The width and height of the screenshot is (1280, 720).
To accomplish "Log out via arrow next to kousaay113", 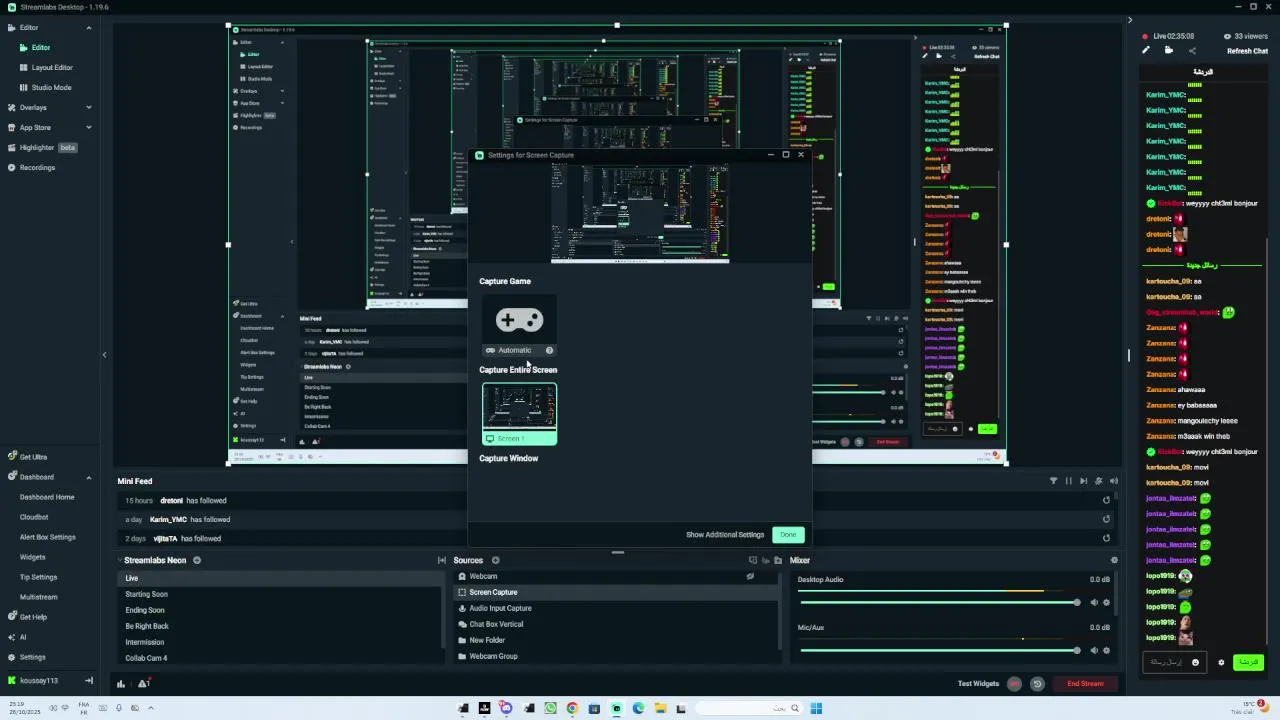I will coord(89,681).
